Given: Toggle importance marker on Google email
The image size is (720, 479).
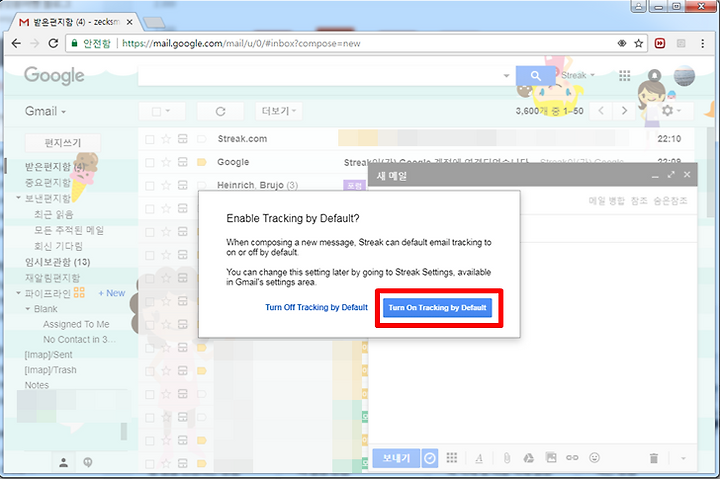Looking at the screenshot, I should tap(202, 162).
